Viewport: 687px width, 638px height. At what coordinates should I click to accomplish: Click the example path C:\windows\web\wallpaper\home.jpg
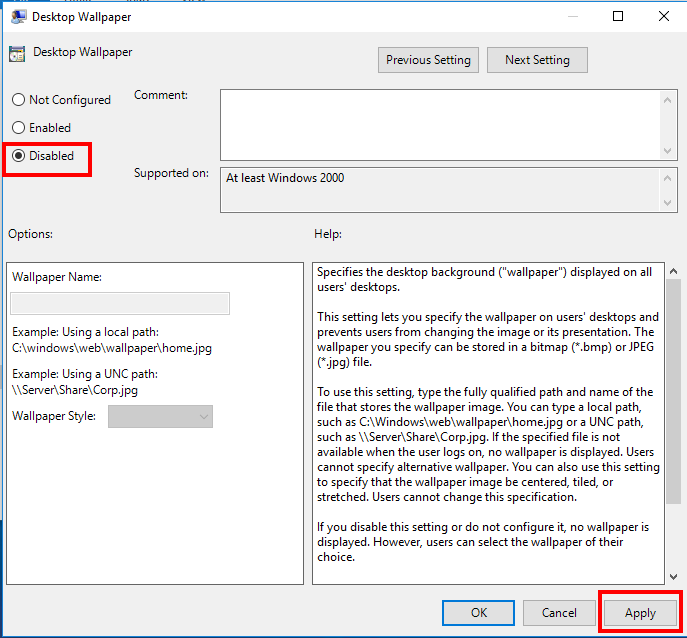point(112,348)
